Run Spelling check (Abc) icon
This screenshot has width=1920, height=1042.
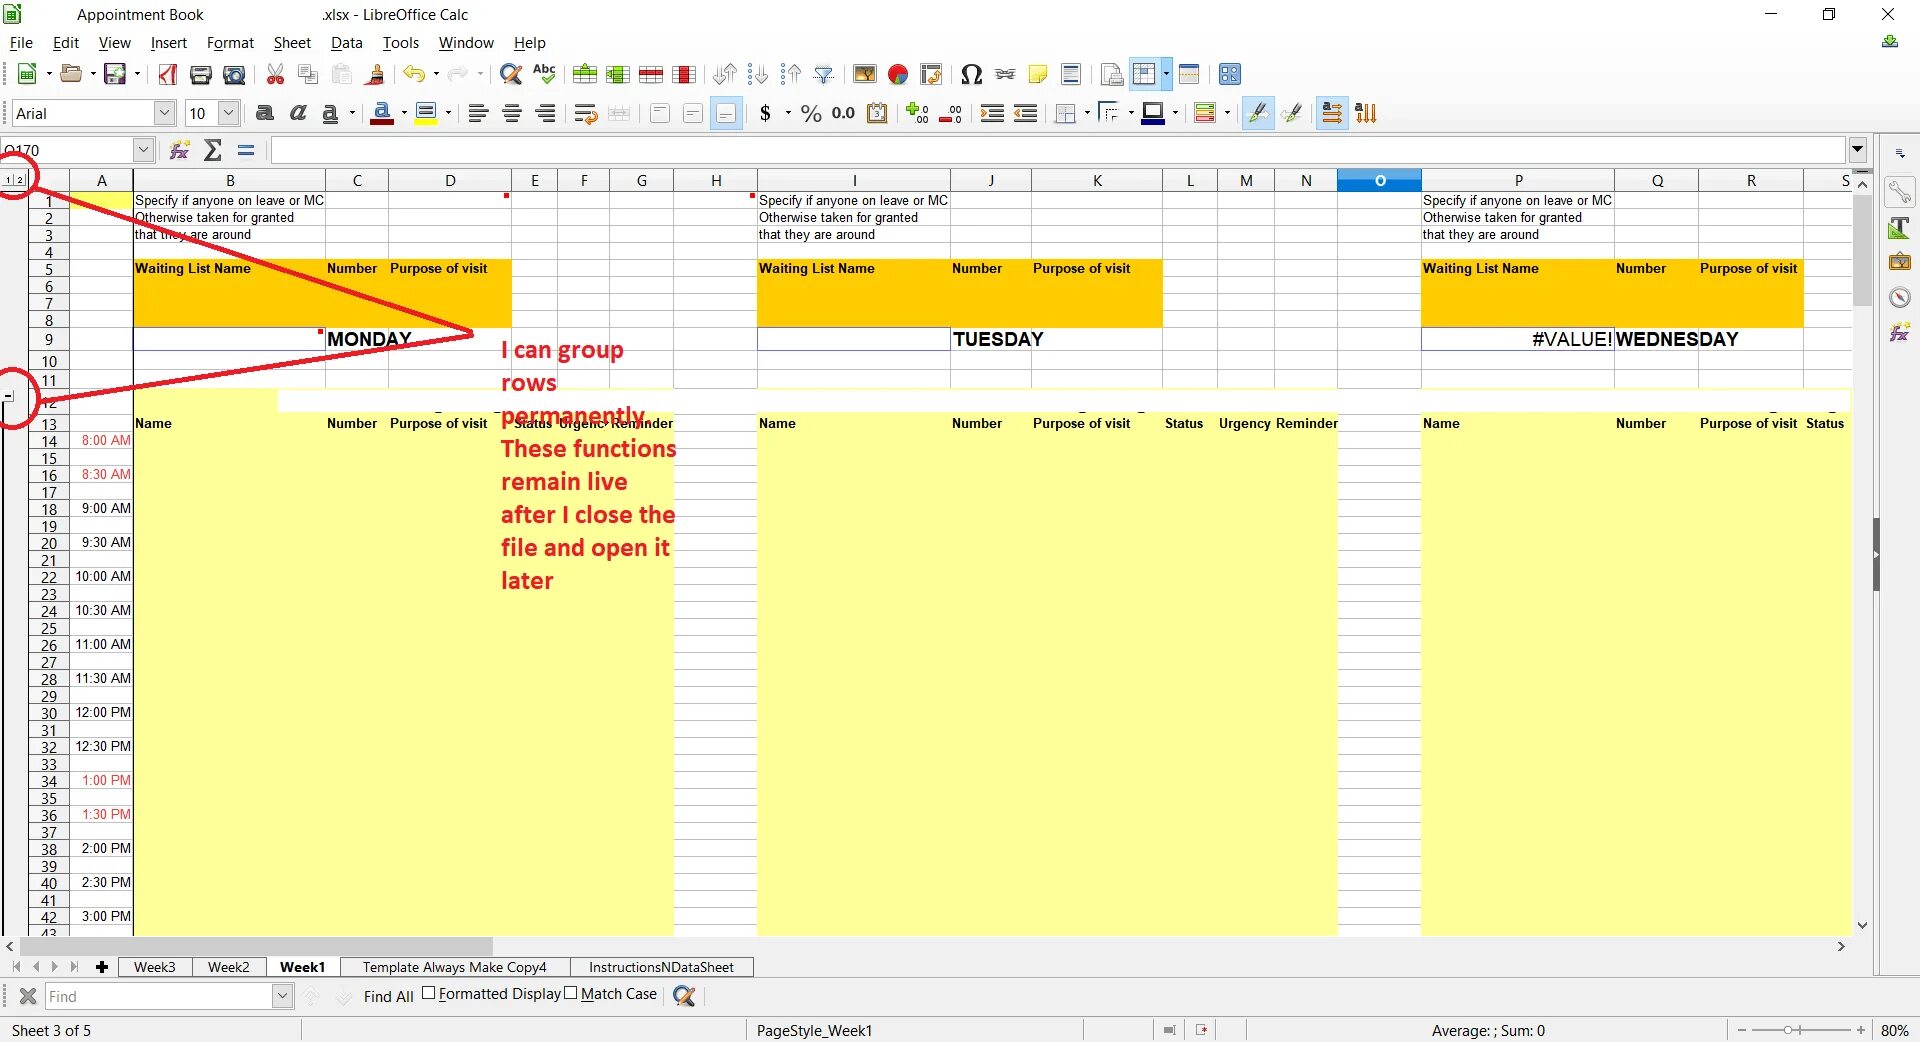click(x=544, y=74)
